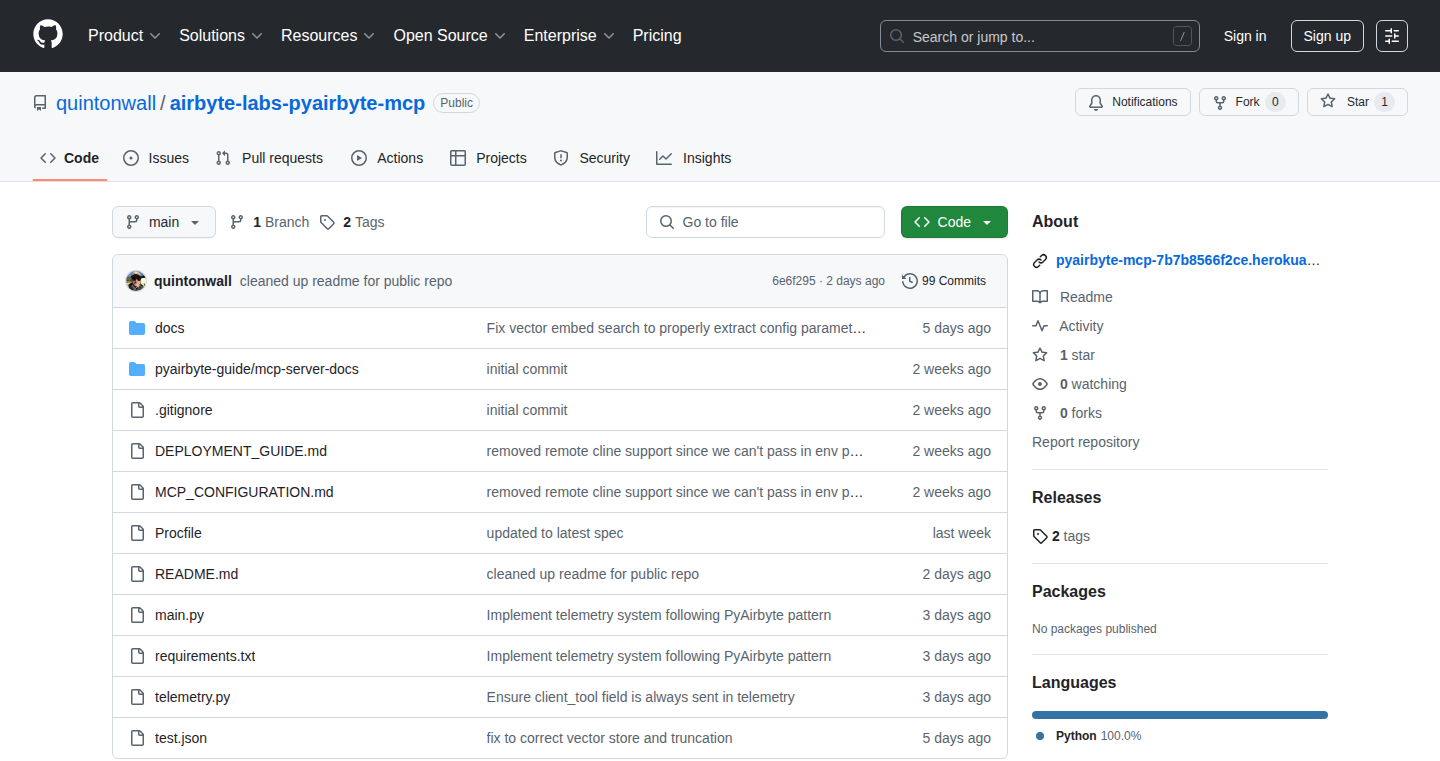Click the Python language bar
The height and width of the screenshot is (761, 1440).
(x=1180, y=715)
